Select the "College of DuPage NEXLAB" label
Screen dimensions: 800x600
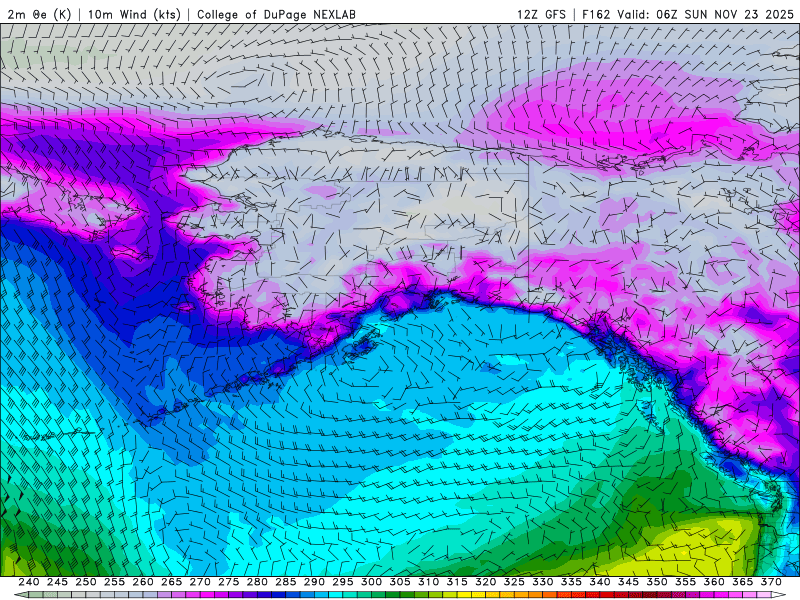pos(276,14)
